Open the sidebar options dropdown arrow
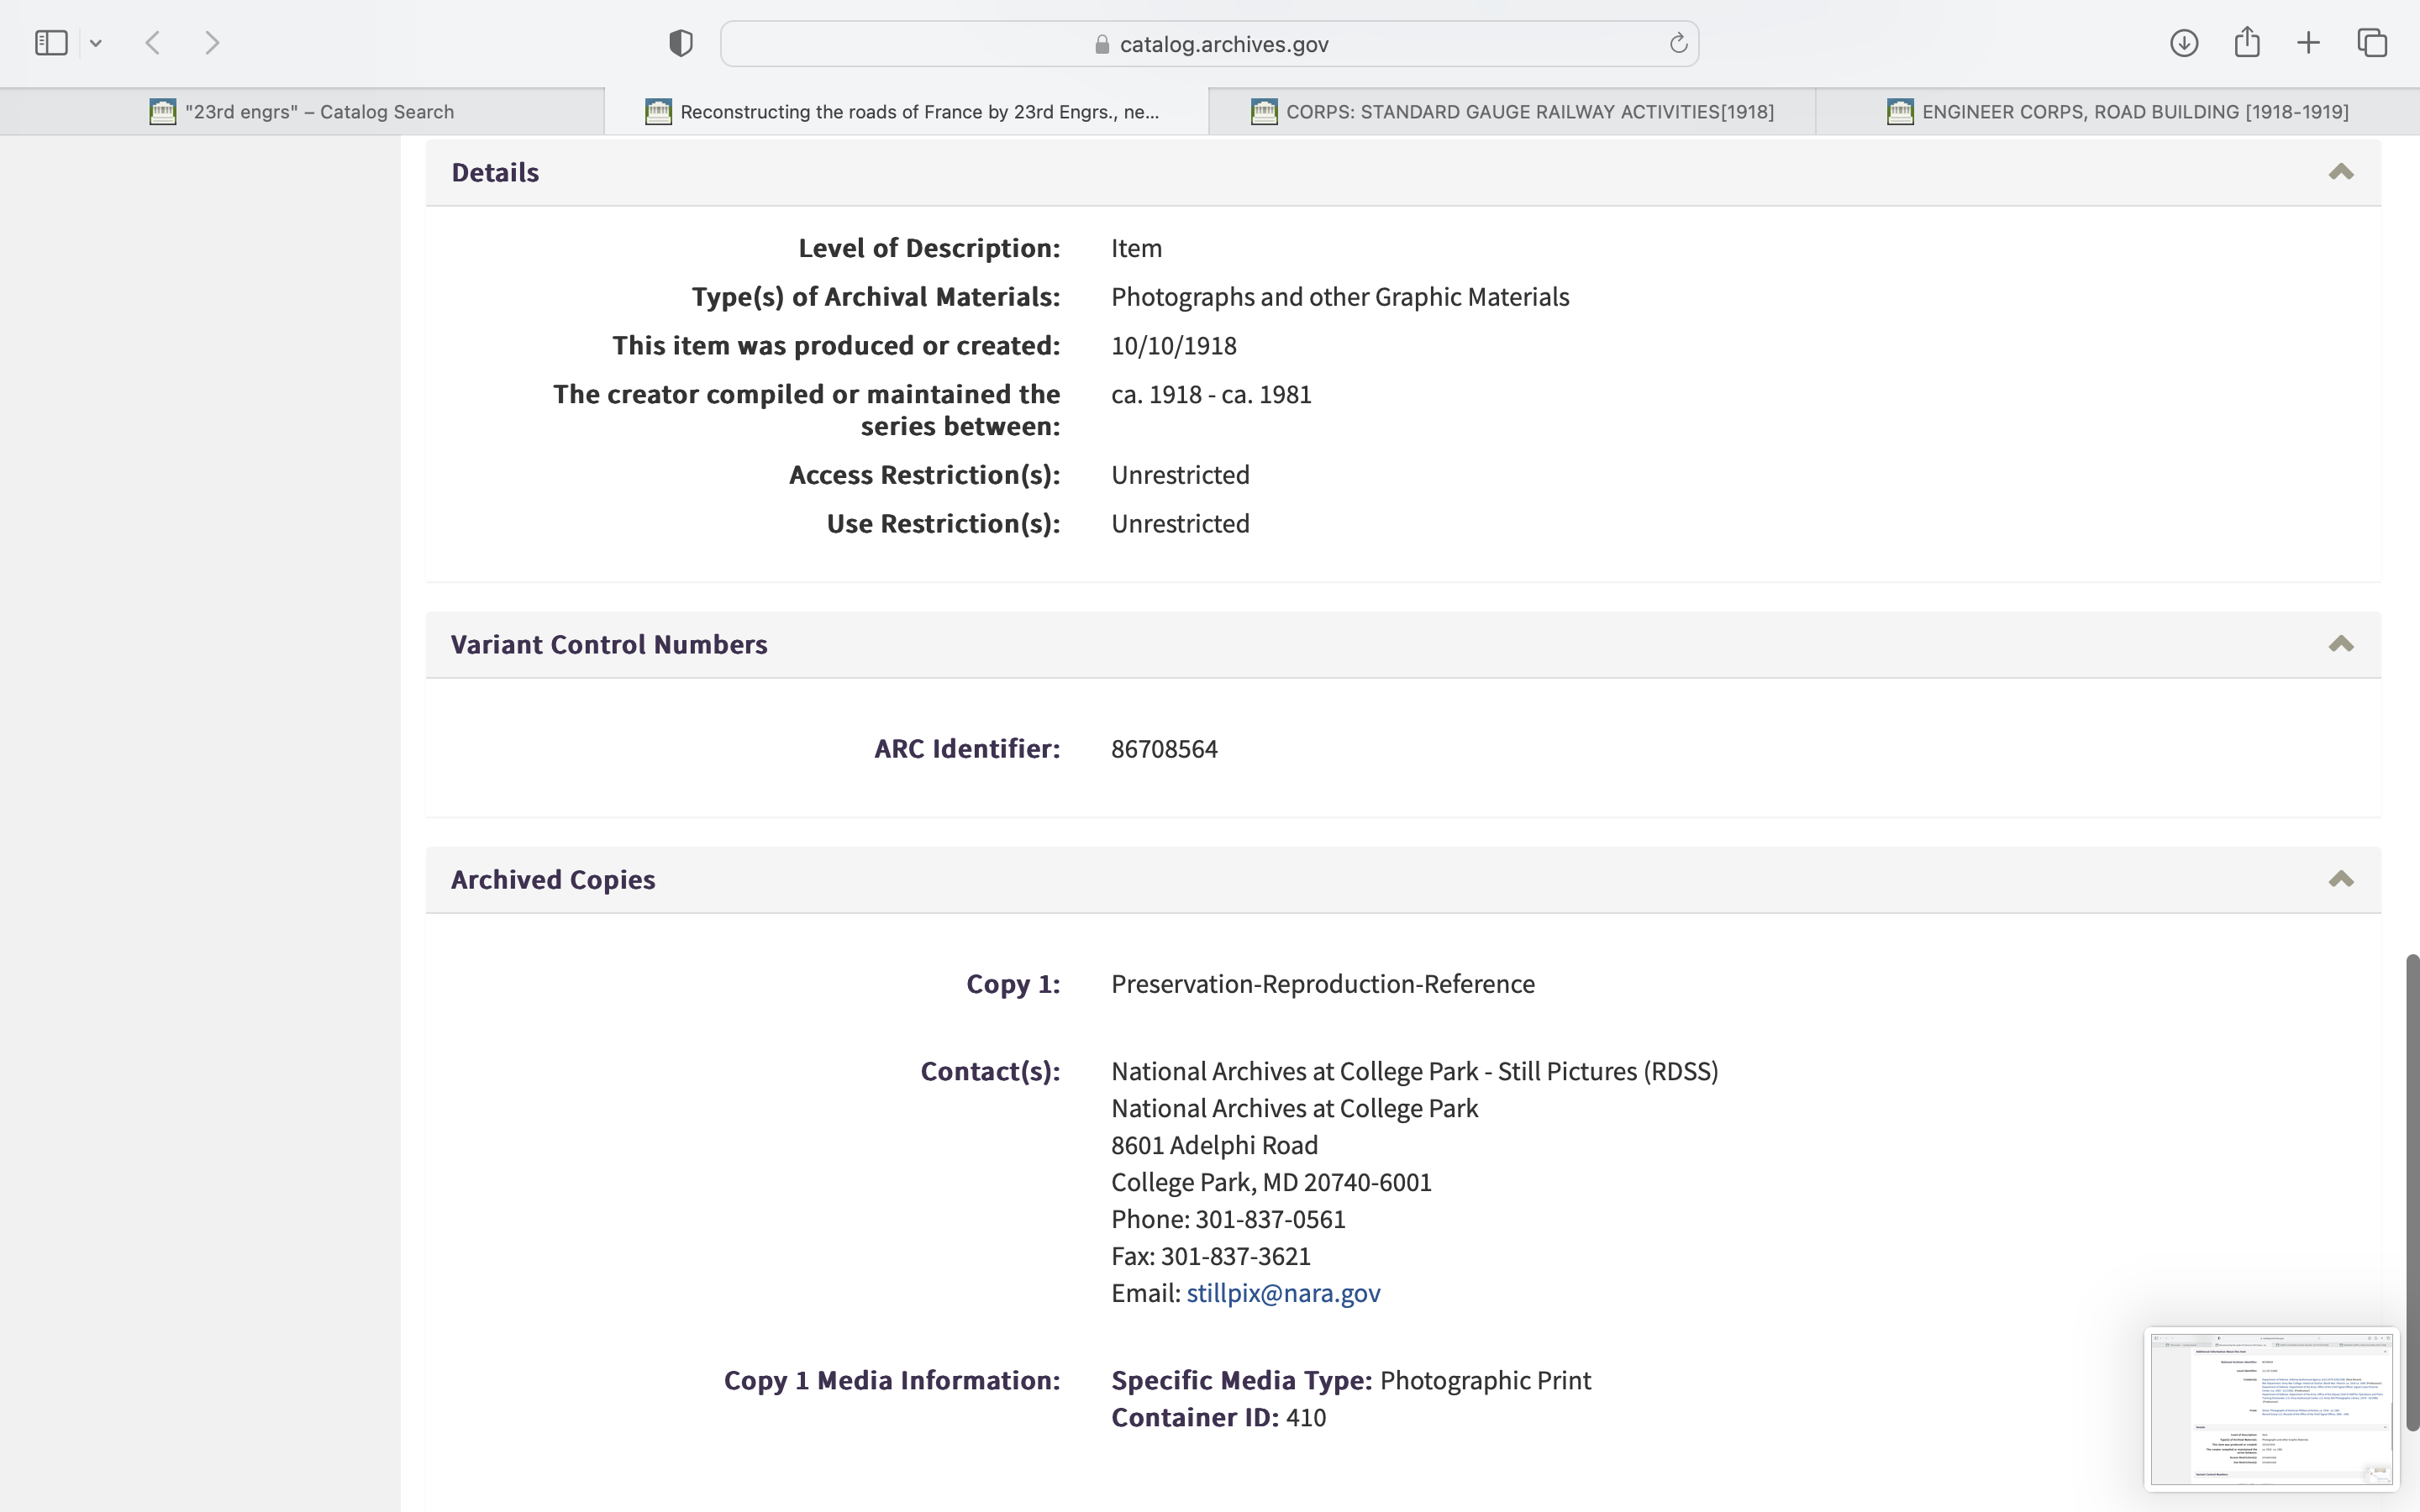The height and width of the screenshot is (1512, 2420). [x=96, y=43]
